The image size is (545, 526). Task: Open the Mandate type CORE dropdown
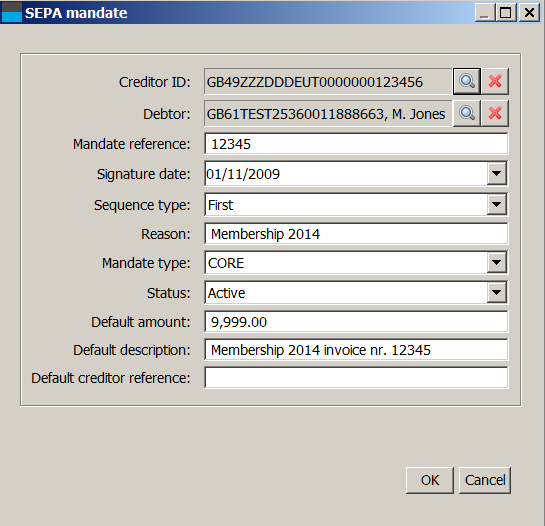pyautogui.click(x=496, y=262)
